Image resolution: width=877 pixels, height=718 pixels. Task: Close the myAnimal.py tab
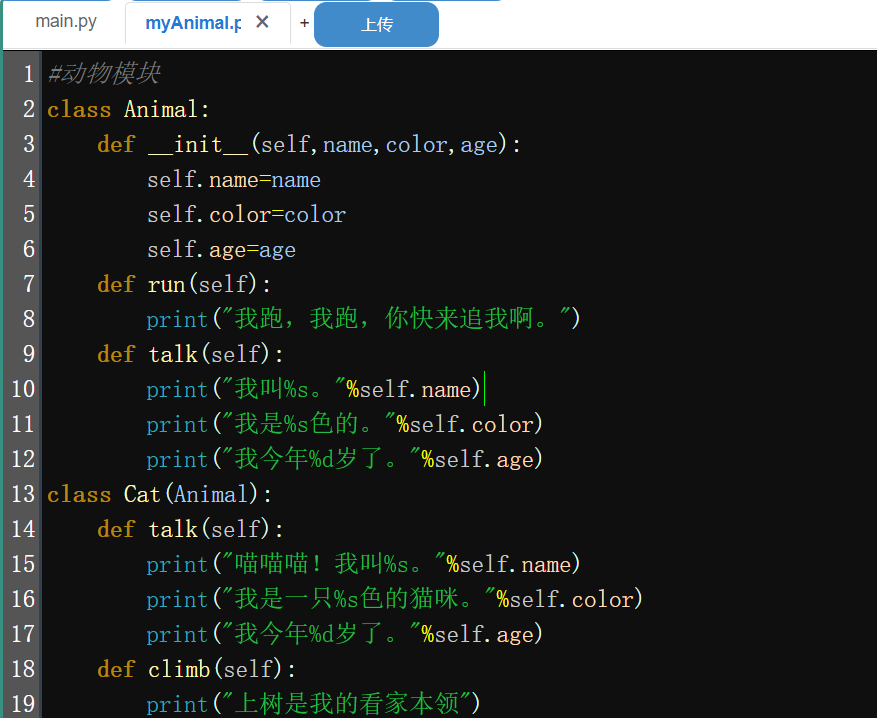(x=262, y=22)
